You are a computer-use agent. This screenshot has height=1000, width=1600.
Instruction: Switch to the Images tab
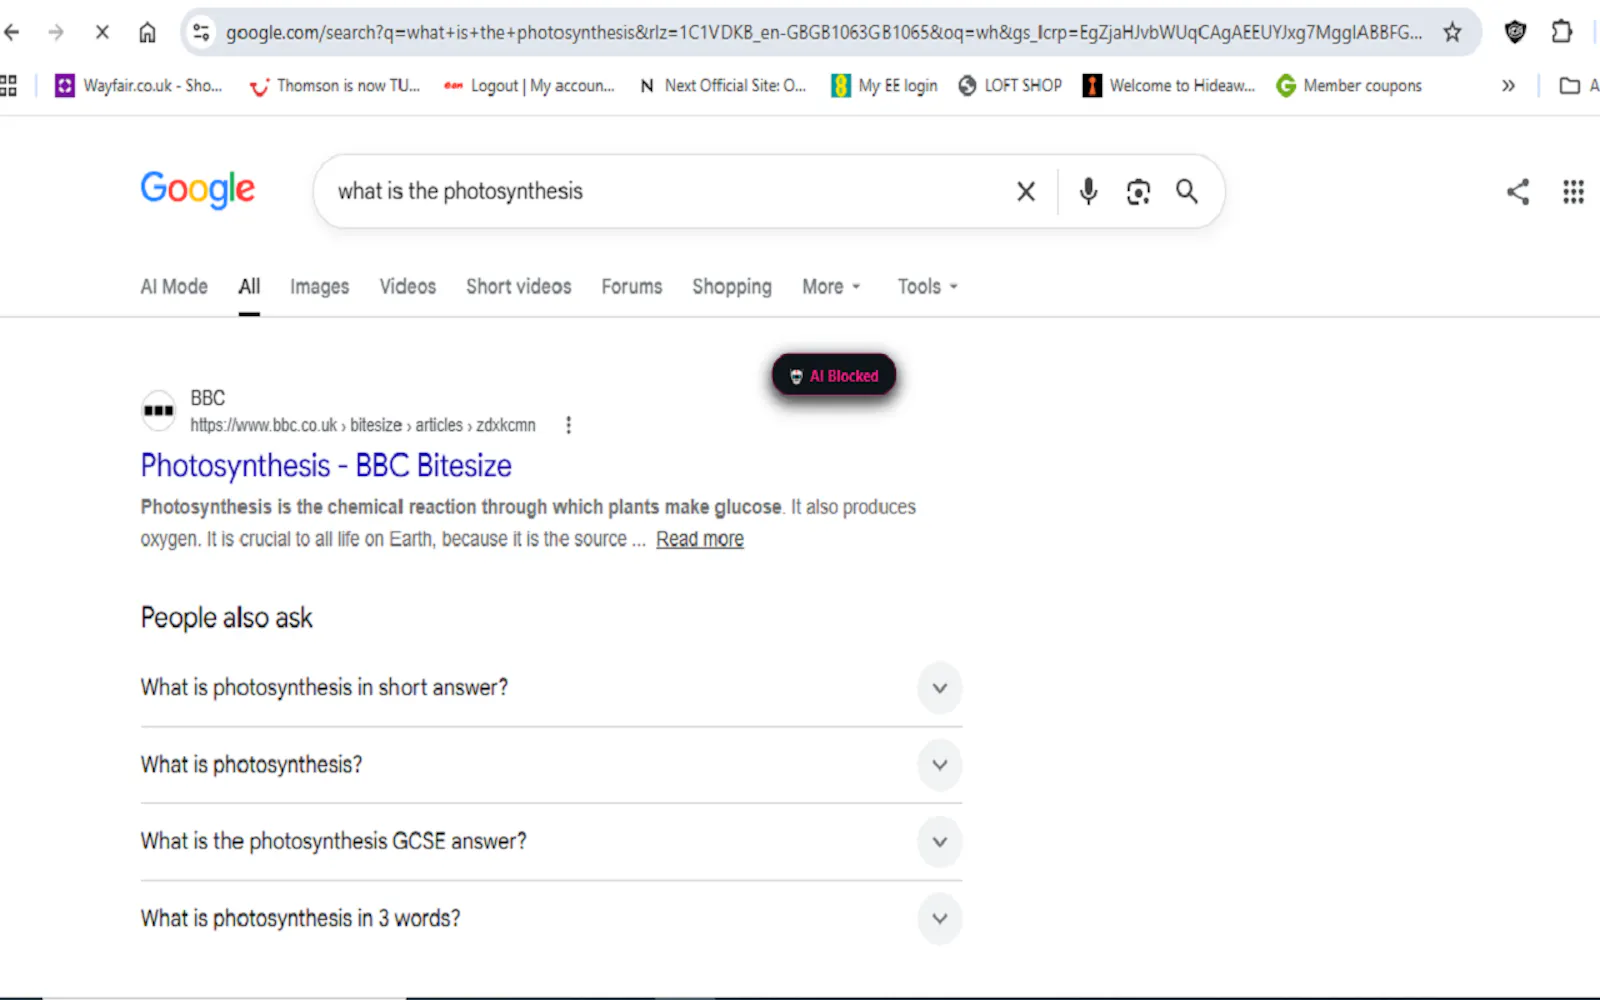click(320, 287)
